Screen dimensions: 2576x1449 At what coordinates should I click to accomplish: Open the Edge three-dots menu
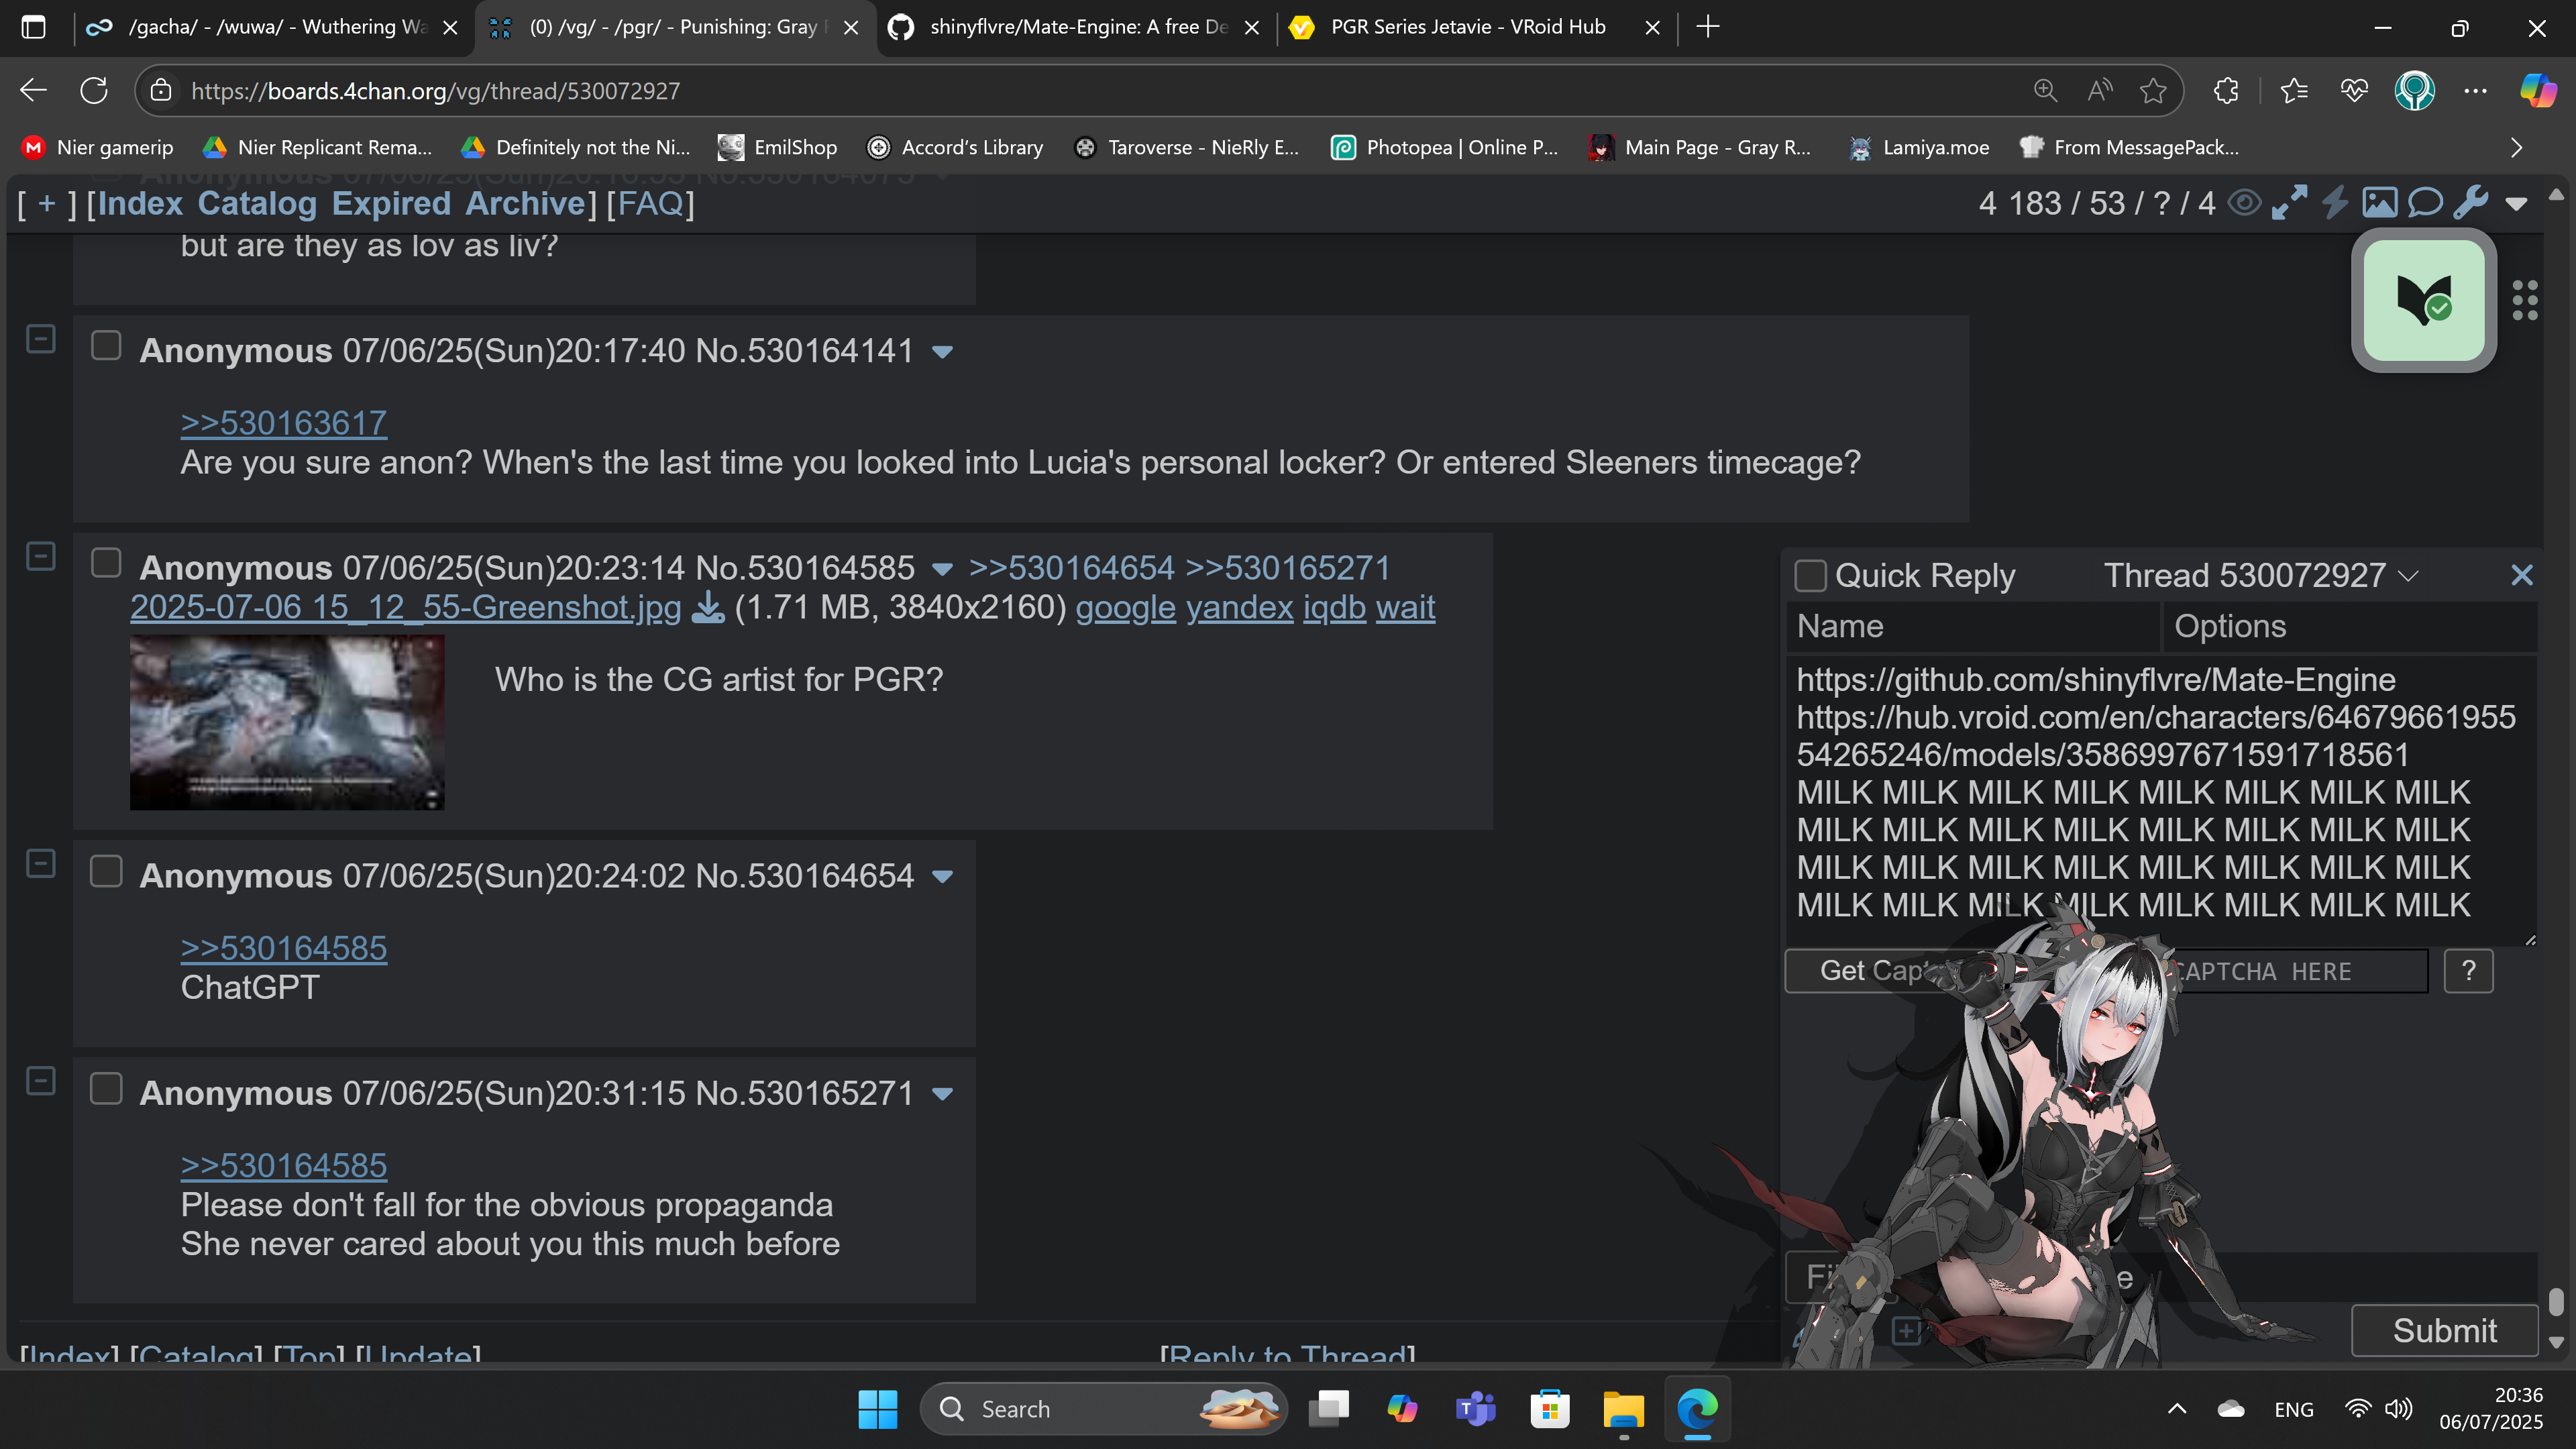pyautogui.click(x=2475, y=91)
